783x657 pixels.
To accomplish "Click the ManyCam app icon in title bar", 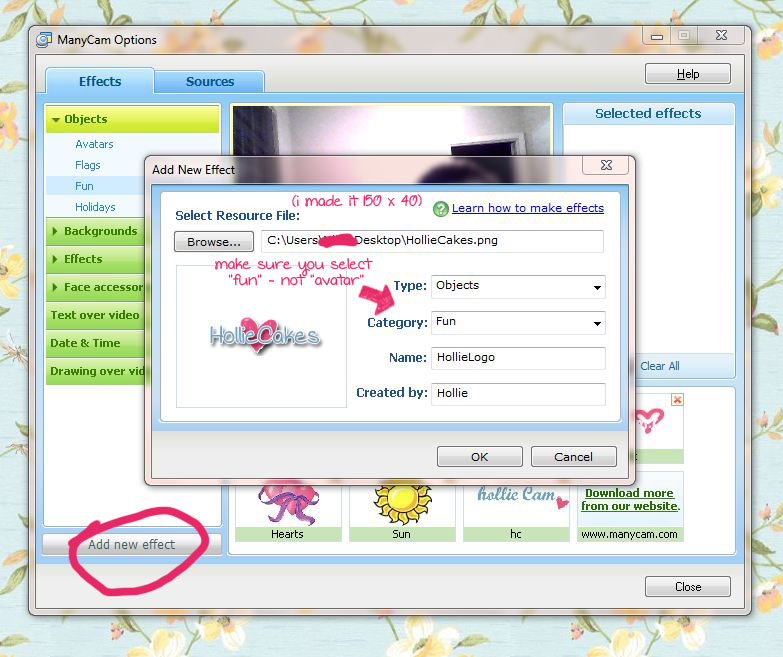I will pos(44,41).
